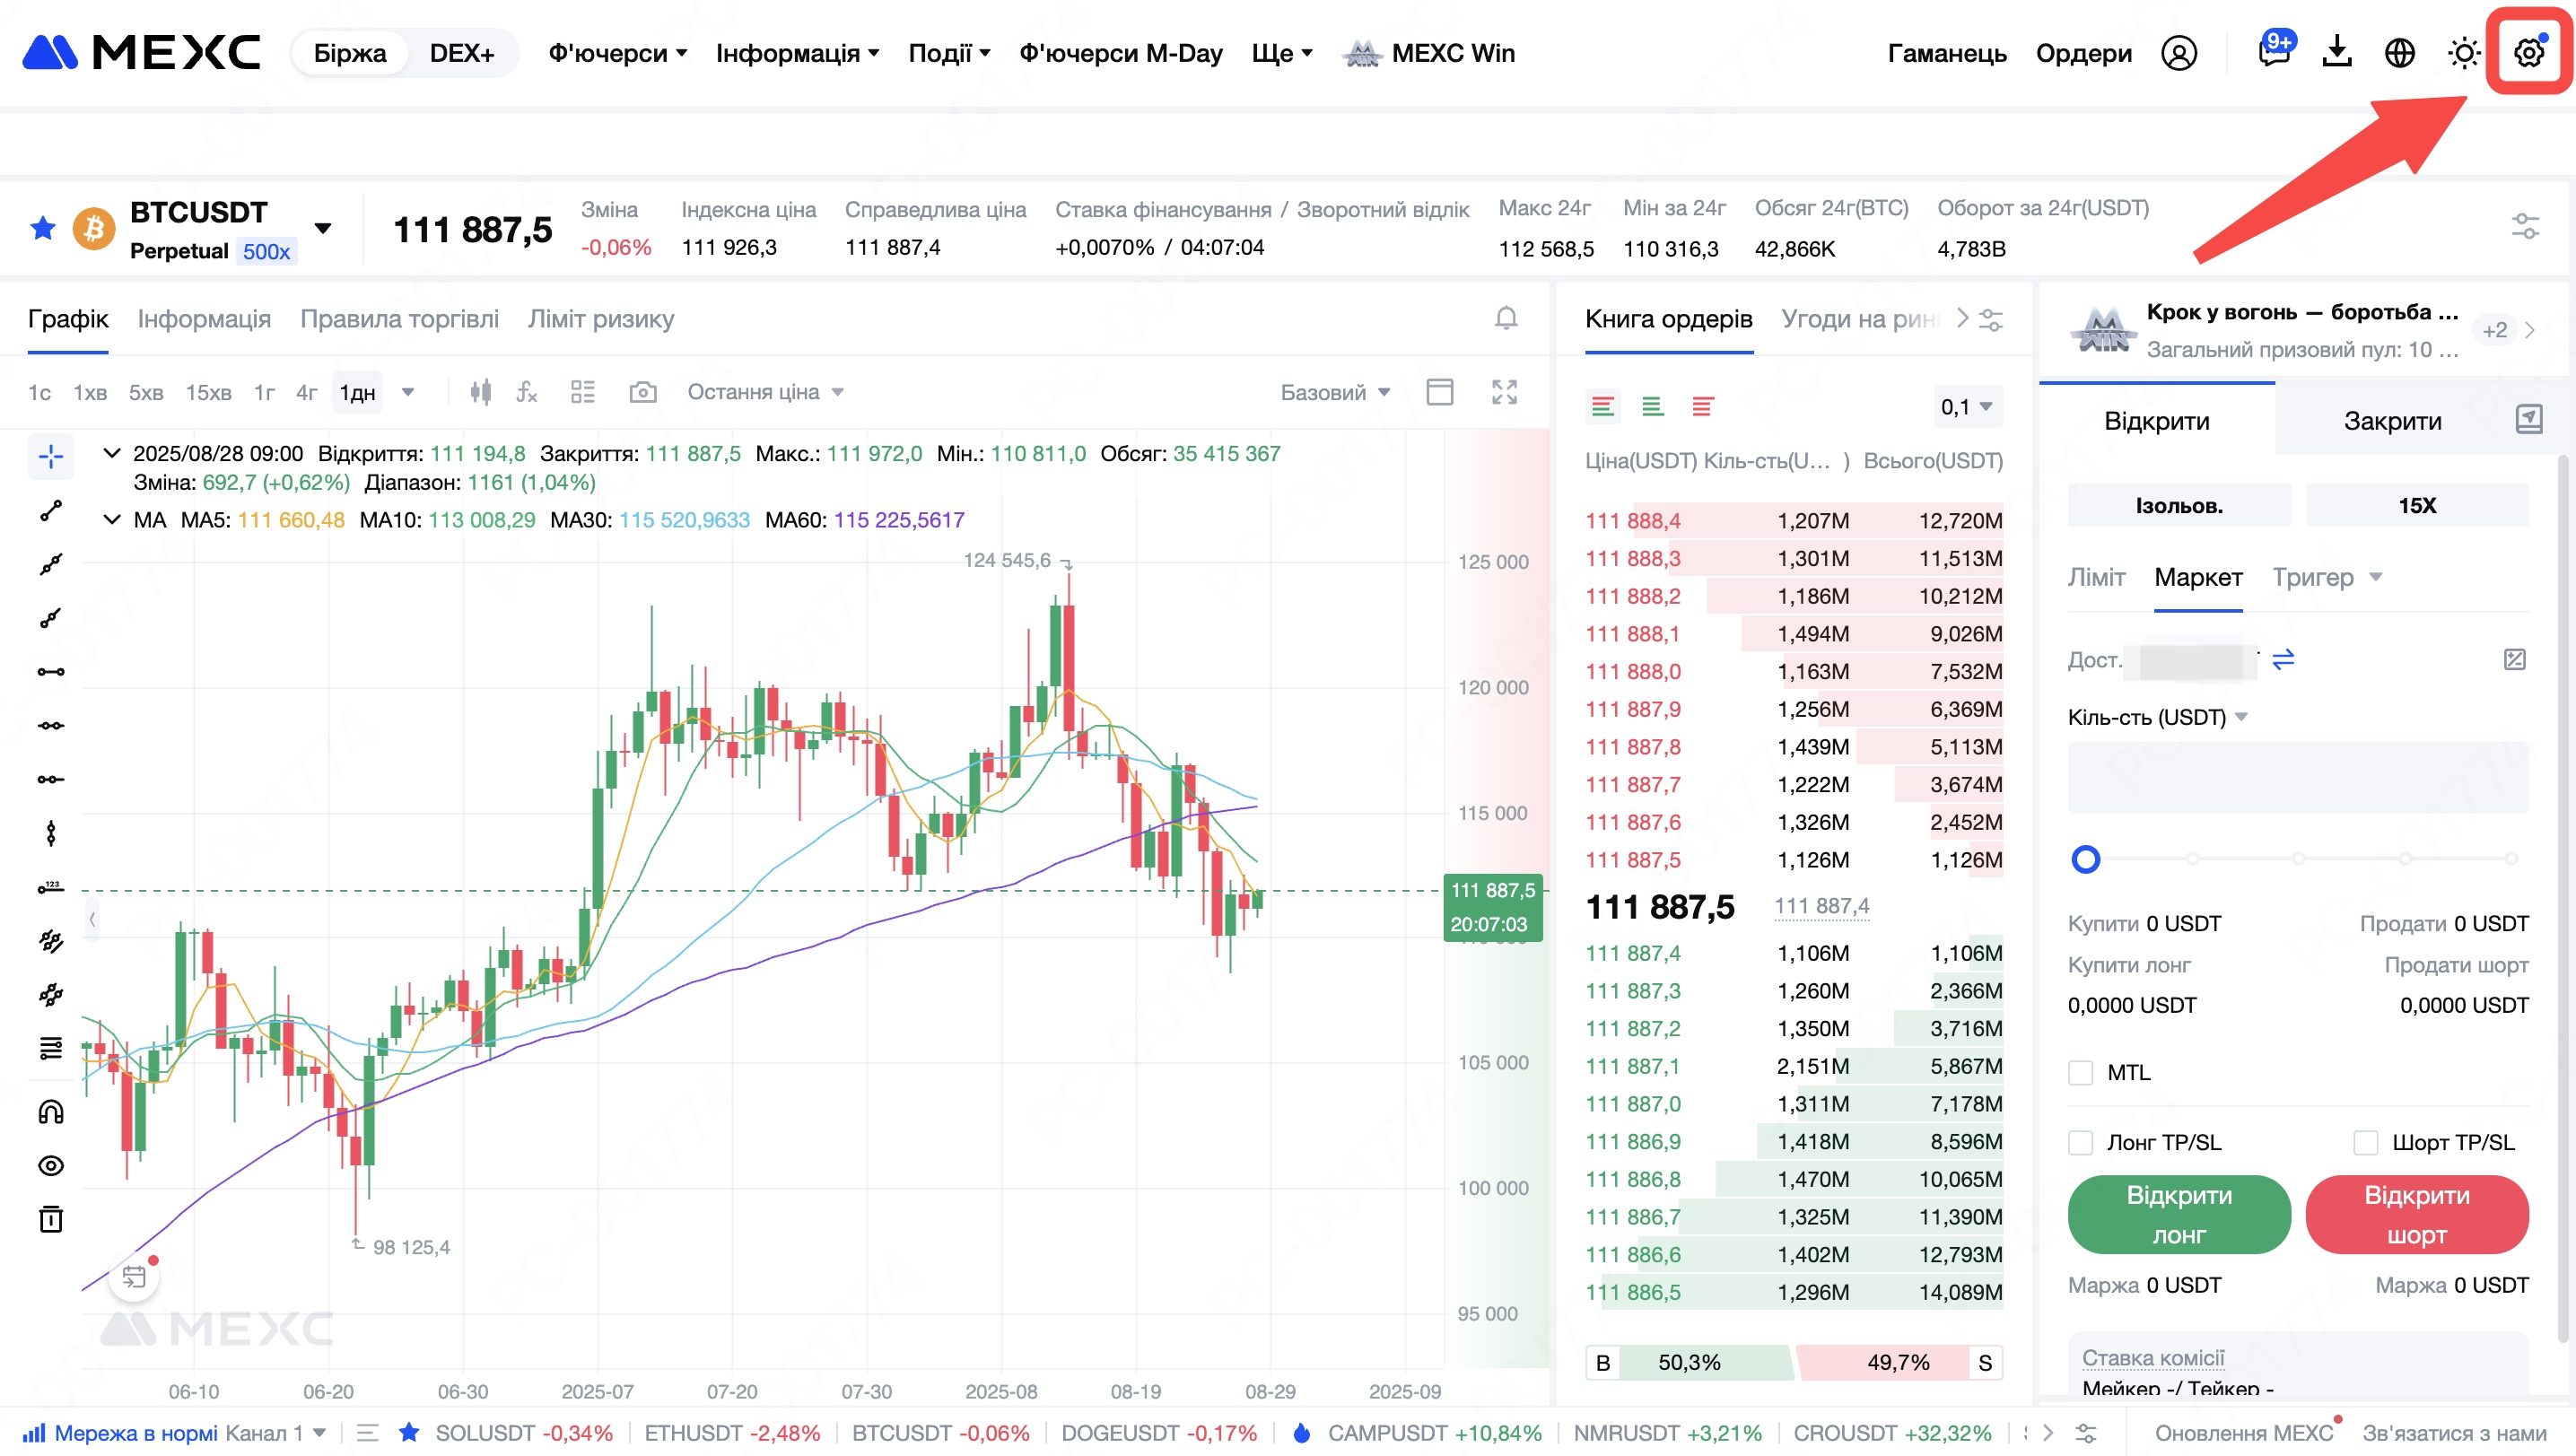Open indicators fx icon on chart toolbar

pos(527,392)
